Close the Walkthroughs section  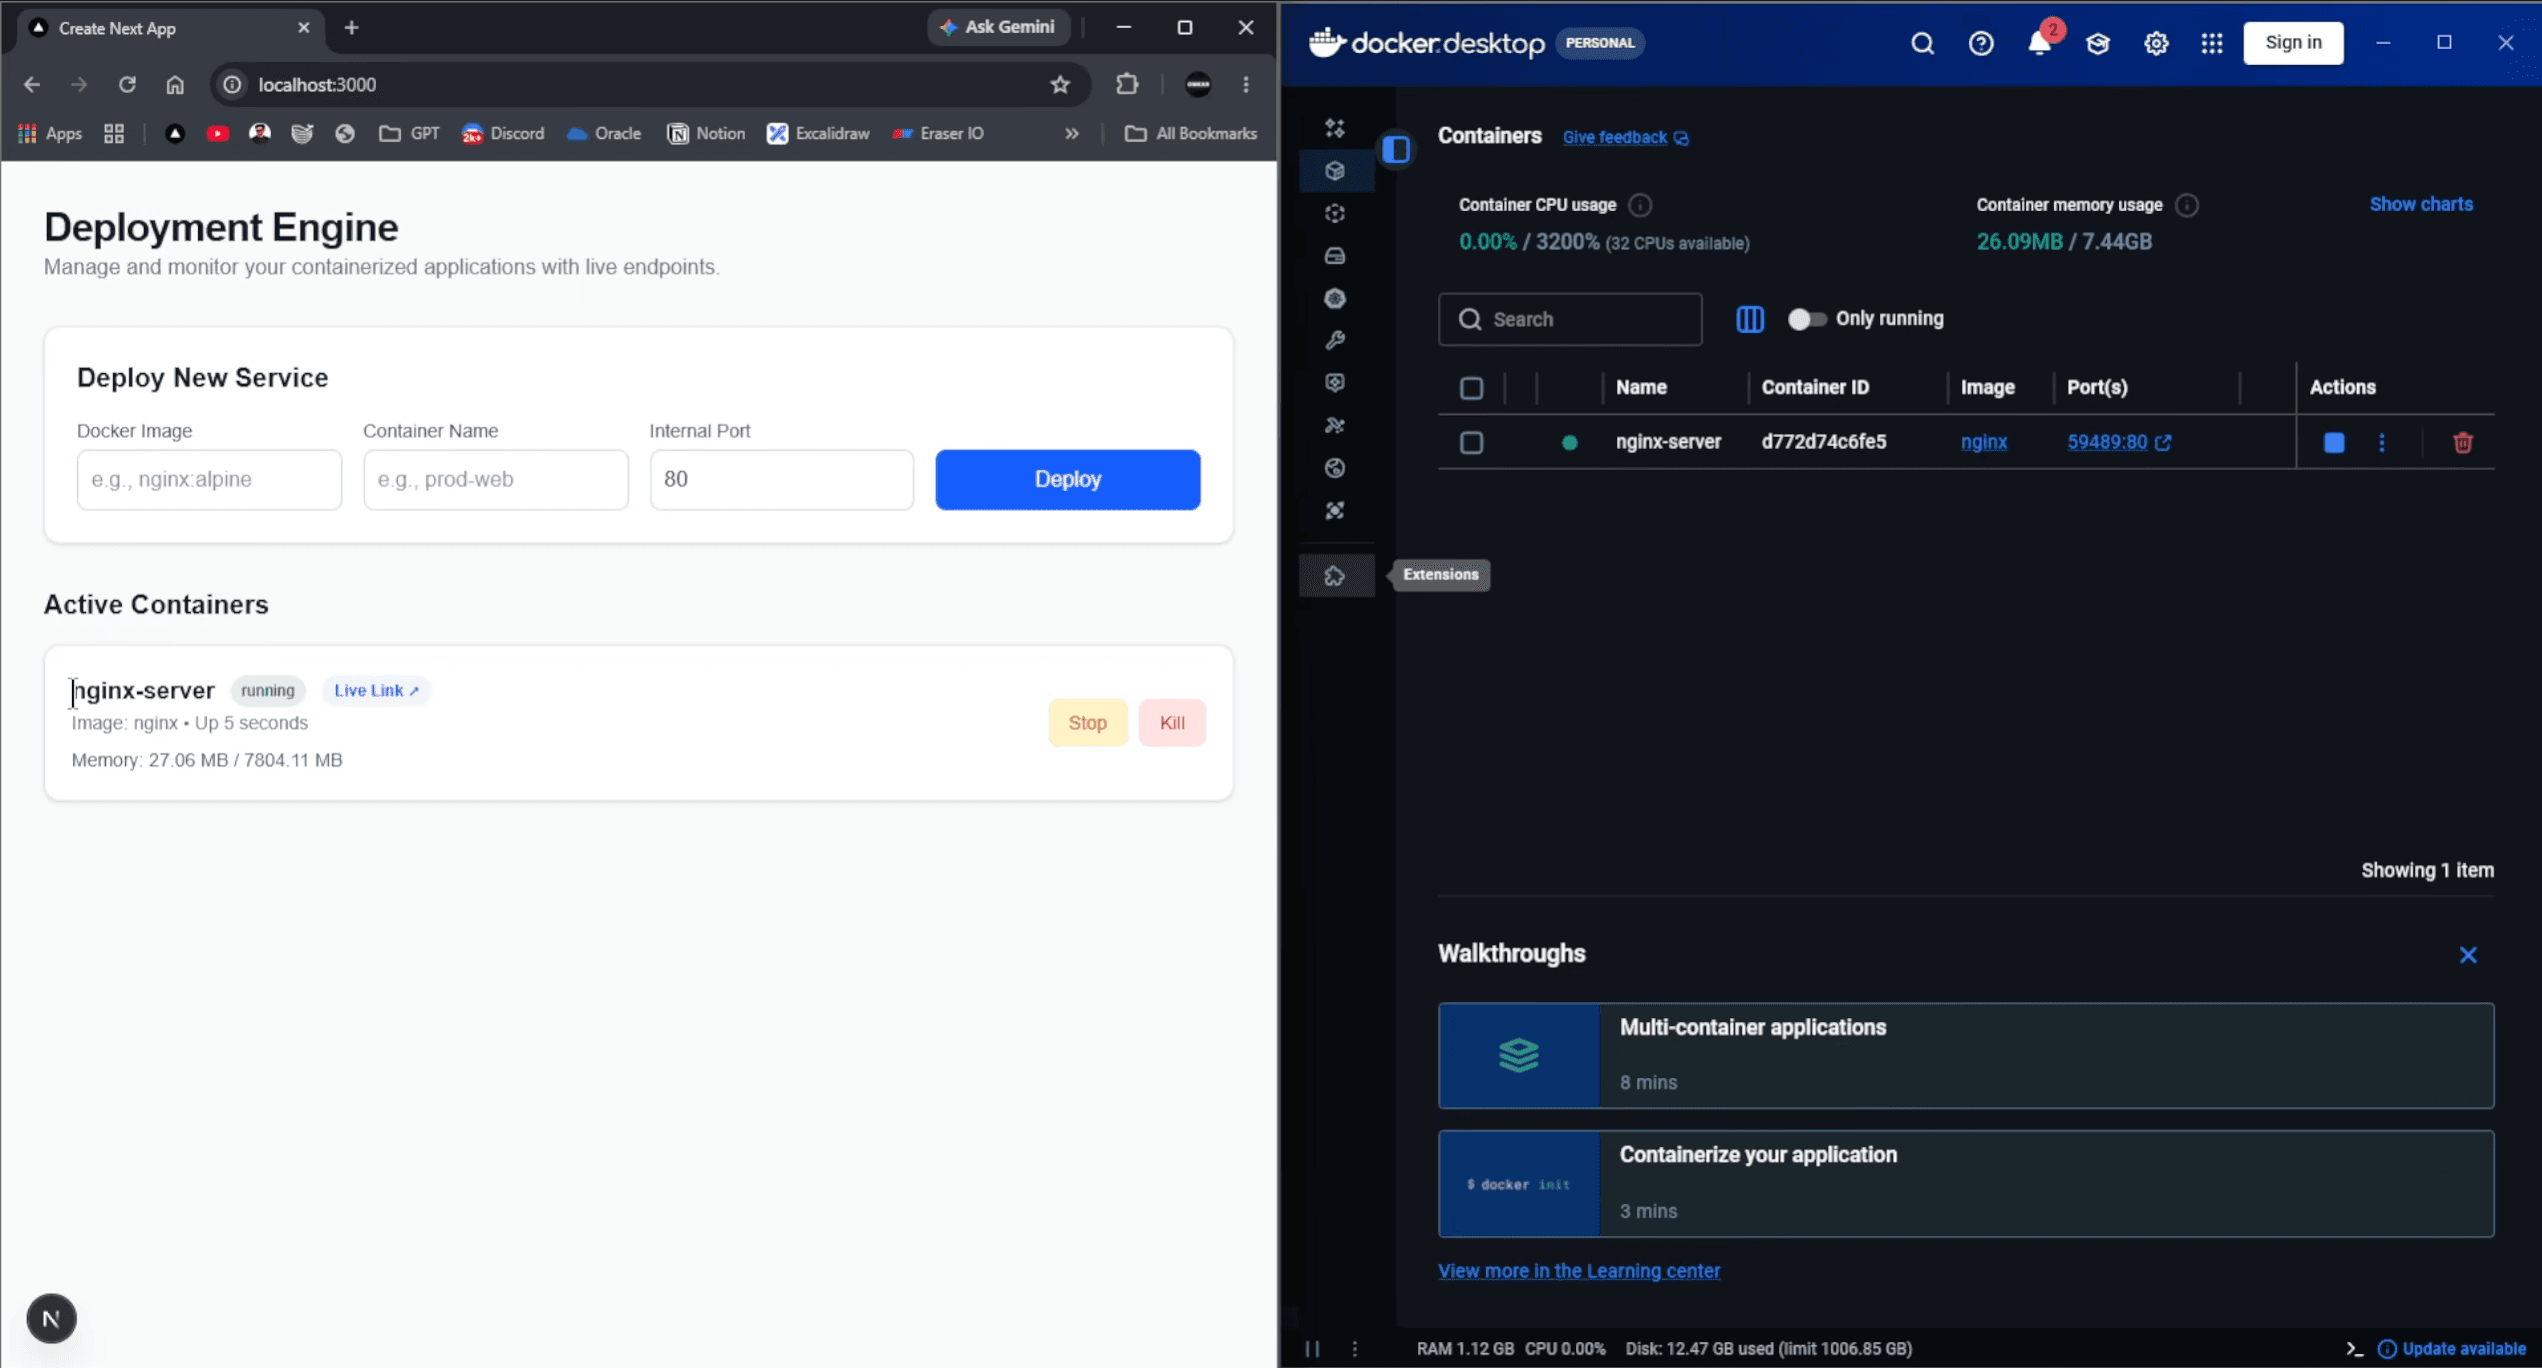[x=2468, y=955]
